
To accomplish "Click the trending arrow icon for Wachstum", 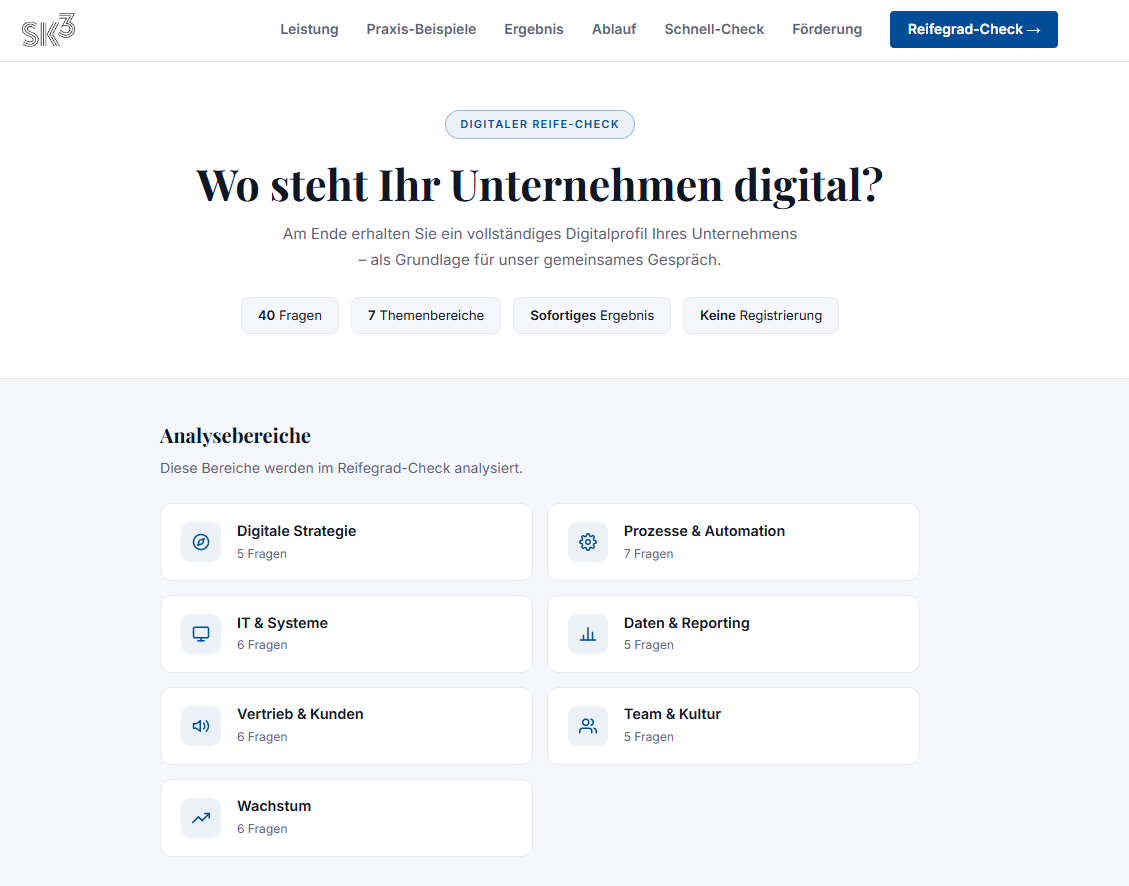I will point(201,818).
